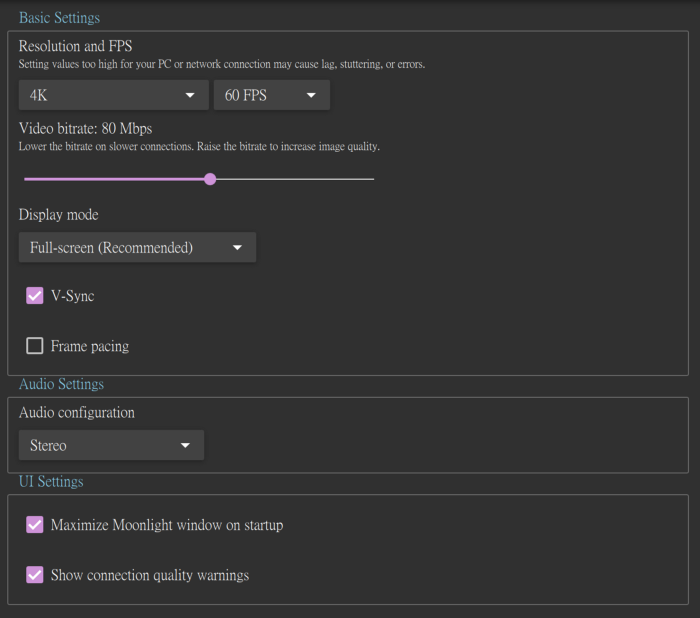Click the Audio configuration label

(77, 412)
